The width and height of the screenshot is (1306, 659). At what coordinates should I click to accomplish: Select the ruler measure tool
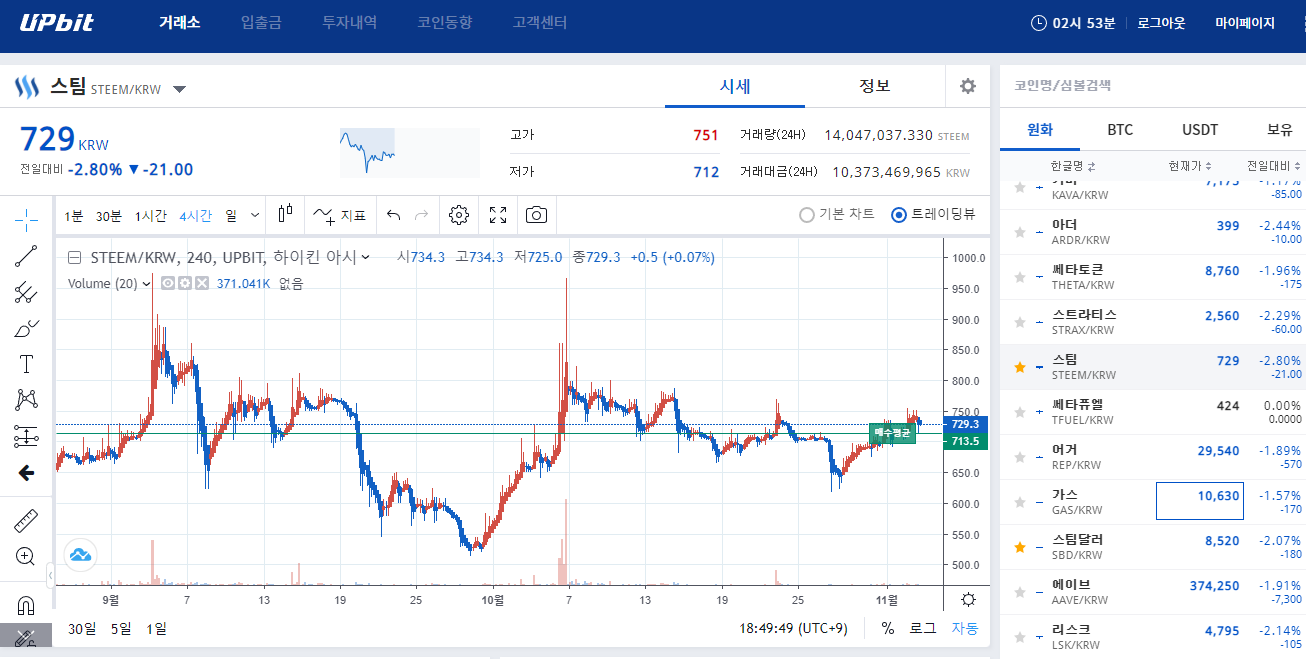[27, 520]
